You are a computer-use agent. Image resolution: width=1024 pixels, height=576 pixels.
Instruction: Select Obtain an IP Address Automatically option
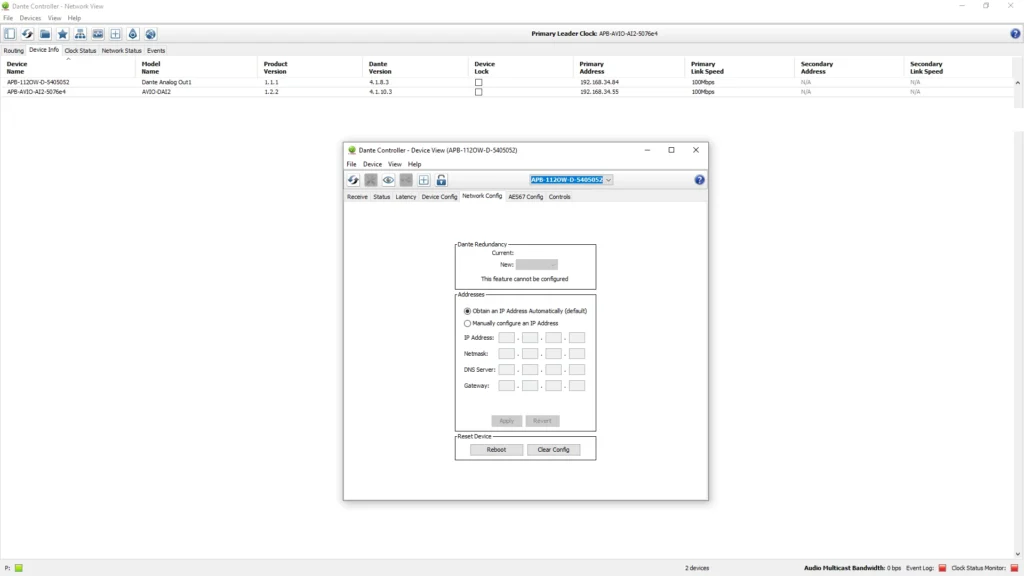coord(467,312)
